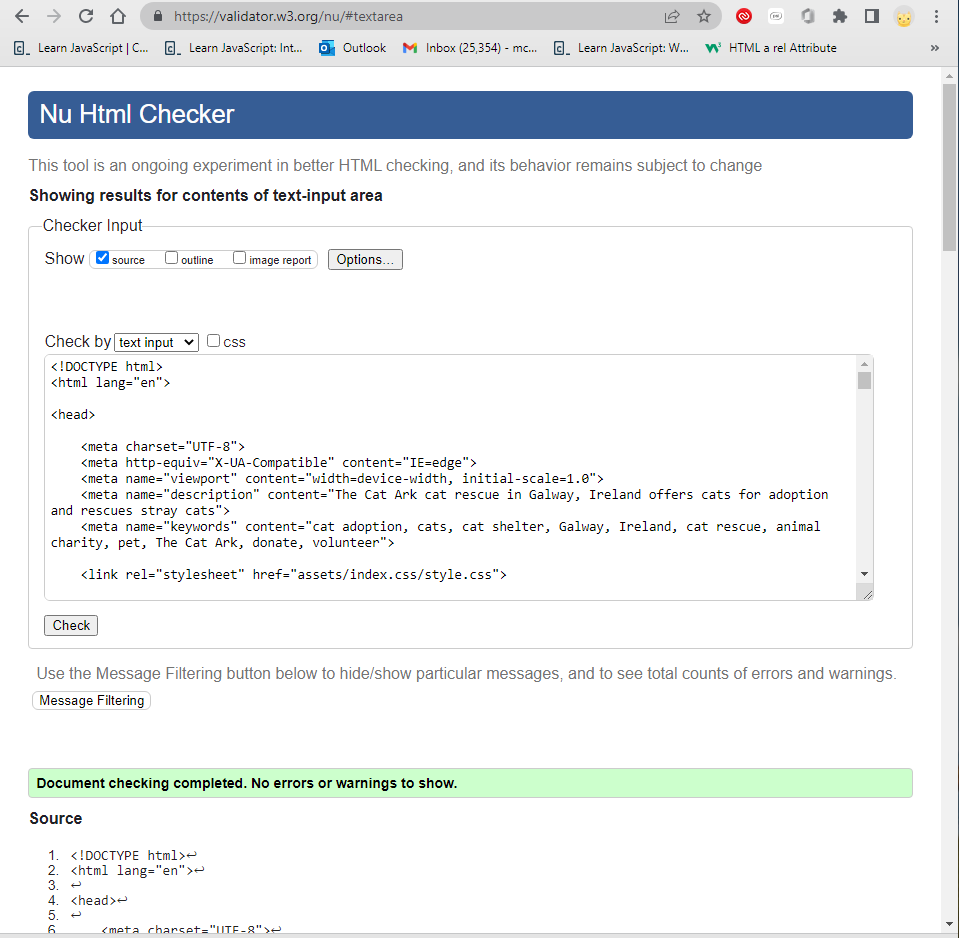Go back to the previous page
The image size is (959, 938).
point(22,17)
